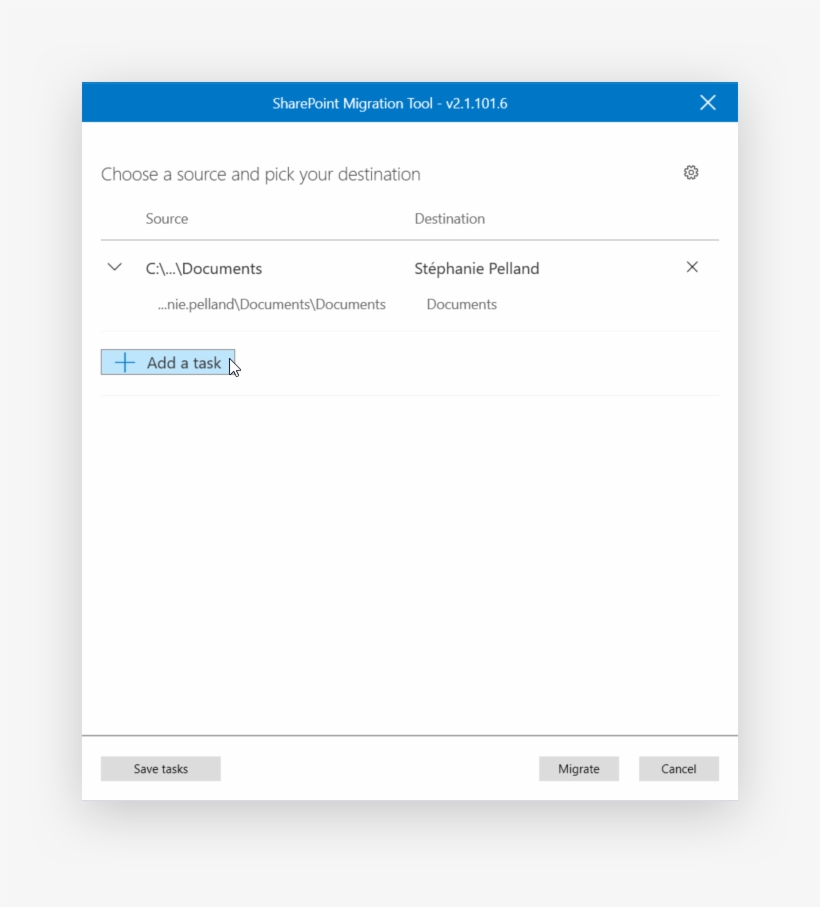The height and width of the screenshot is (907, 820).
Task: Click the Source column header
Action: pos(166,218)
